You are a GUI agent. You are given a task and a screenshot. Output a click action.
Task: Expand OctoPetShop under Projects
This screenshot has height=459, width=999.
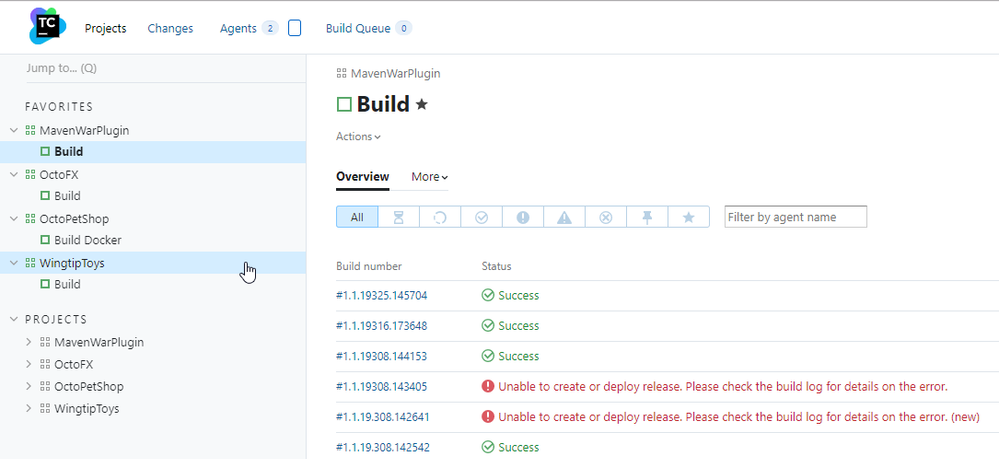click(x=28, y=386)
